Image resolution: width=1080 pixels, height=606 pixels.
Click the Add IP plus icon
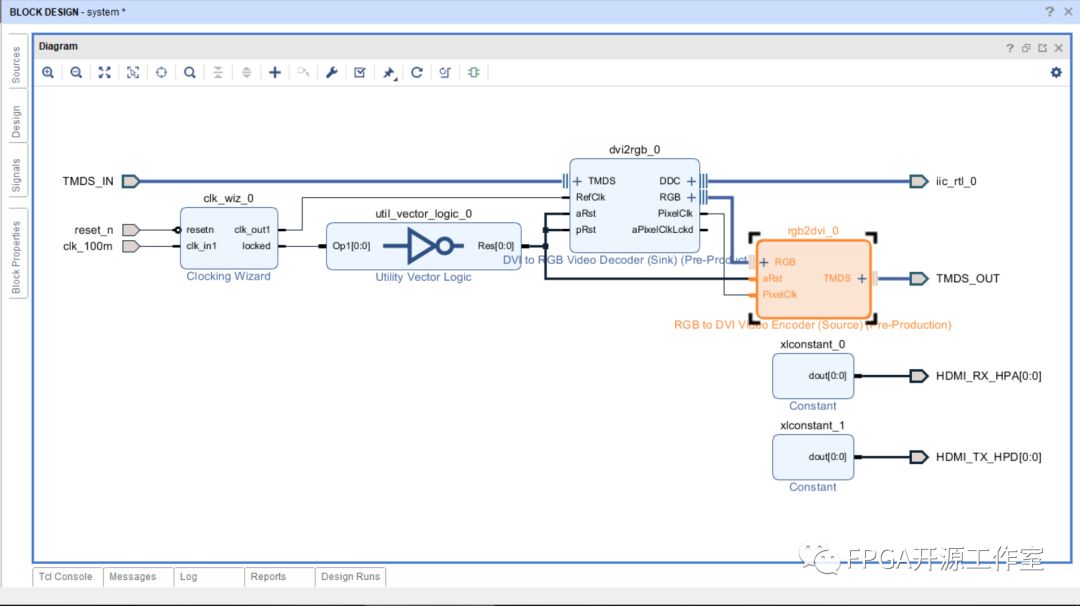(x=275, y=73)
